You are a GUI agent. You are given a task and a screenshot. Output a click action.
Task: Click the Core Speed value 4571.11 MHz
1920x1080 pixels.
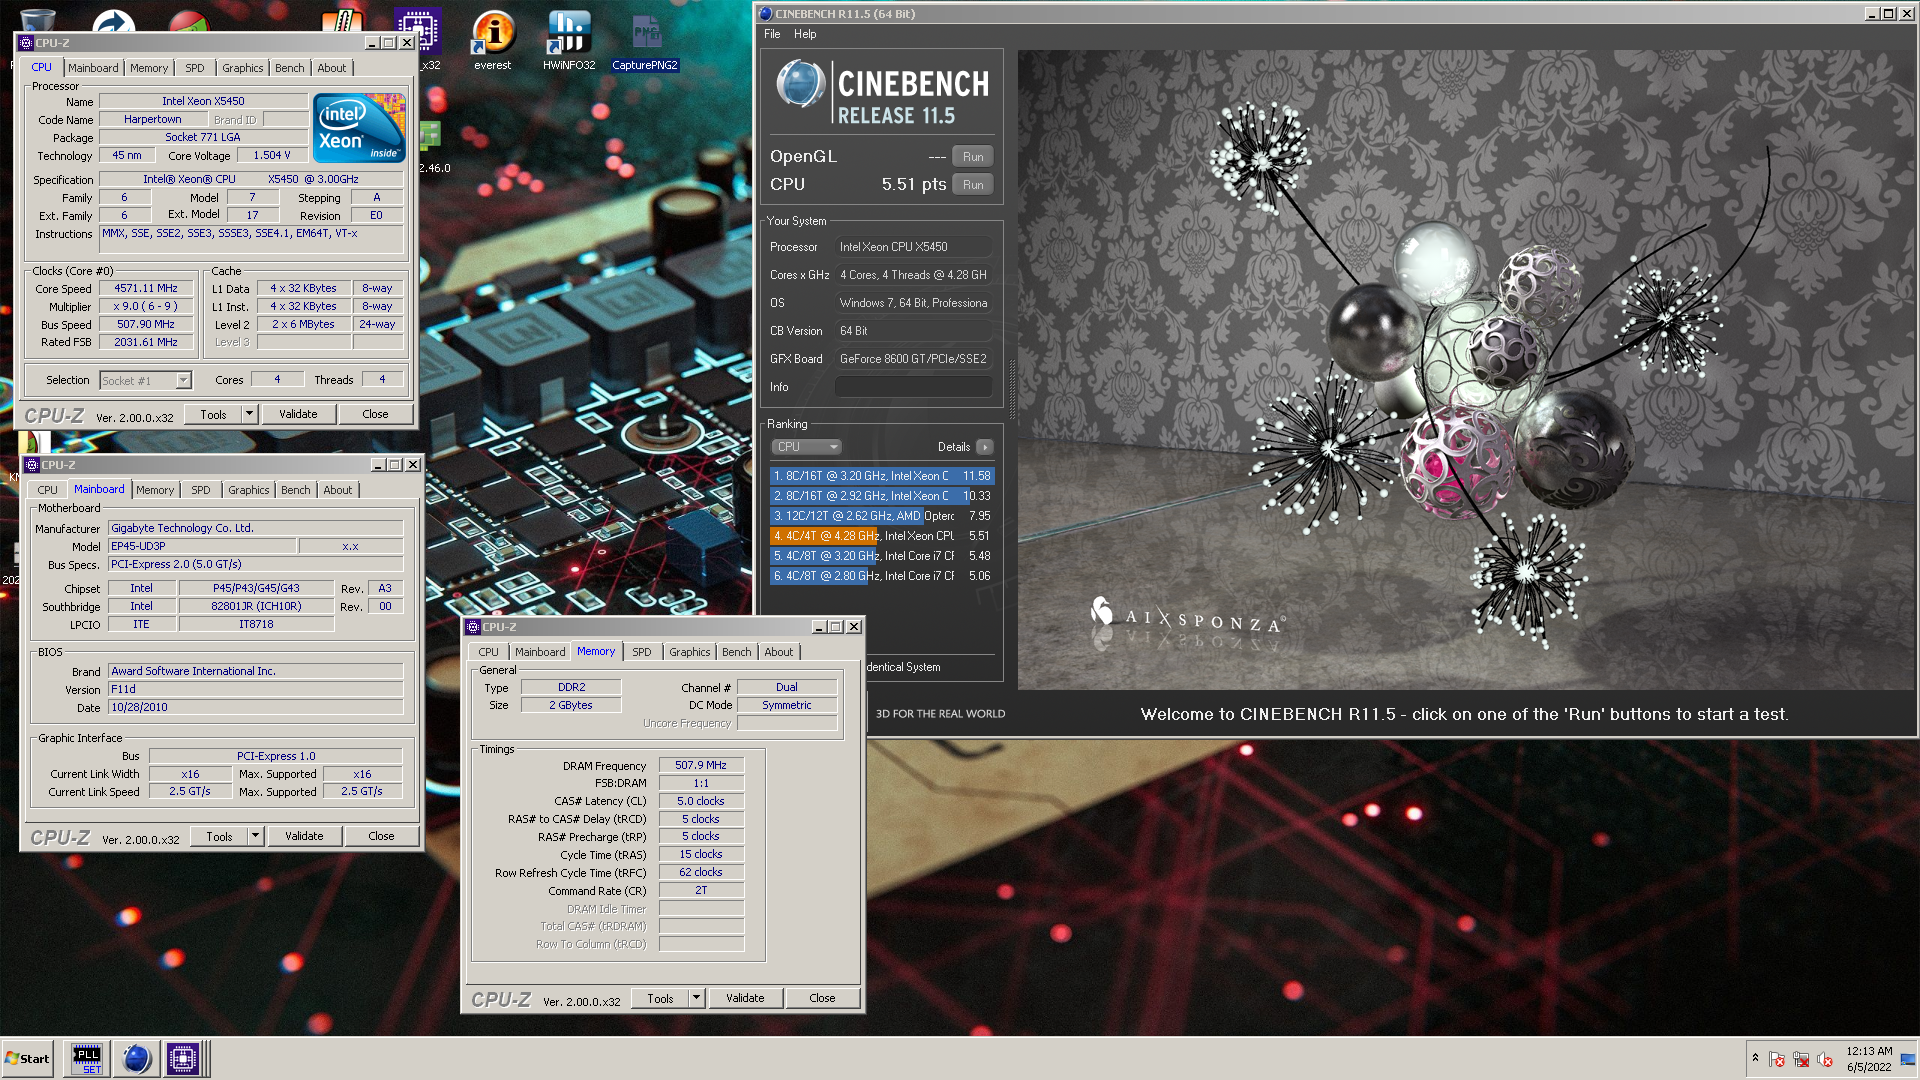click(x=146, y=288)
